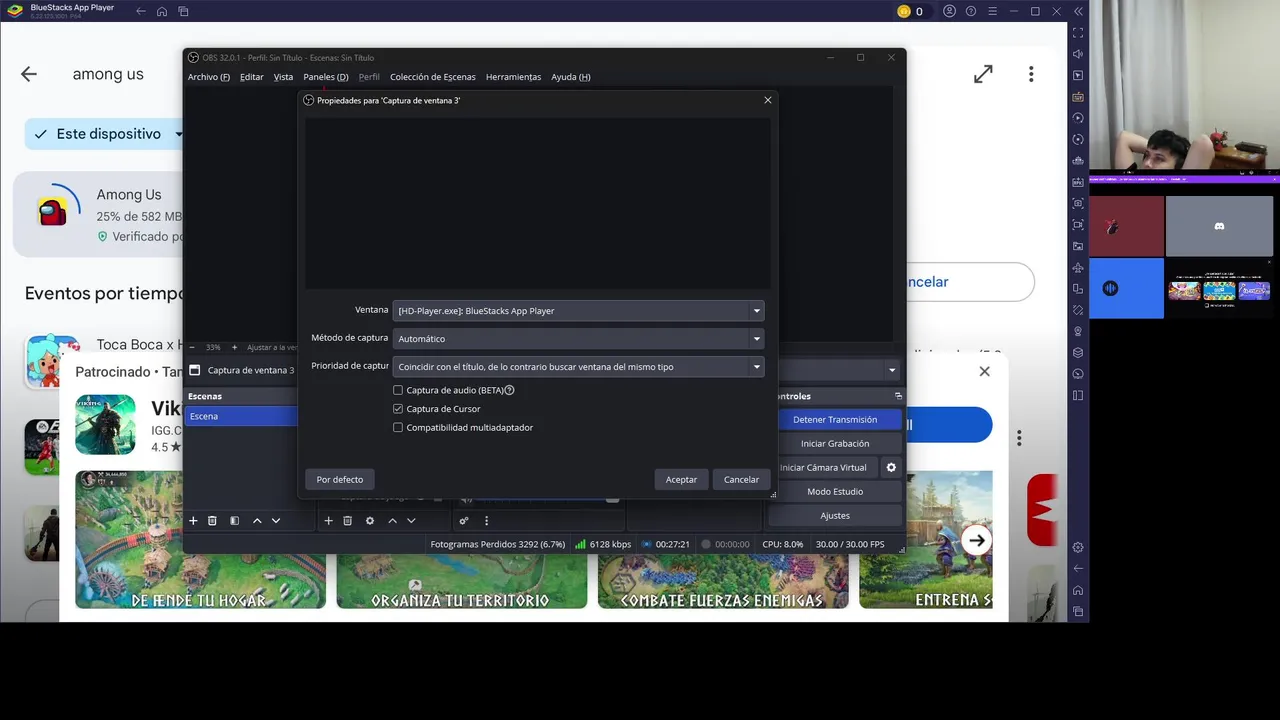
Task: Open Play Store three-dot overflow menu
Action: coord(1031,74)
